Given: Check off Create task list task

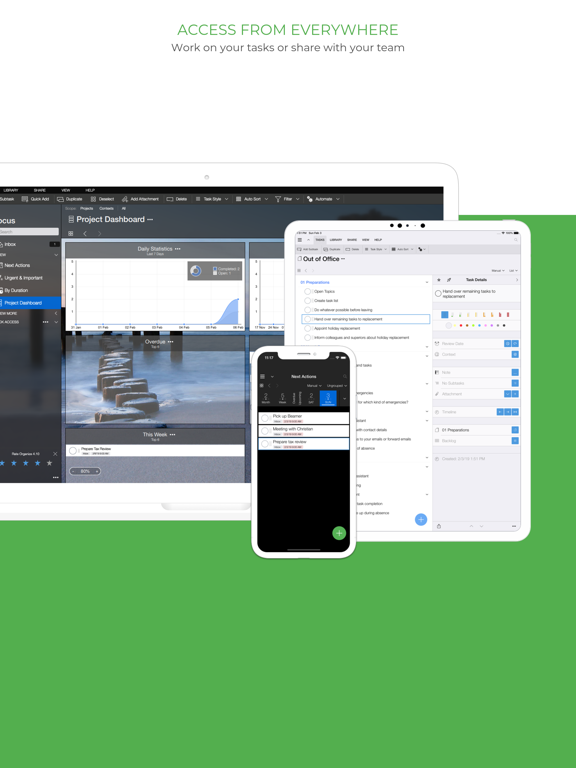Looking at the screenshot, I should [x=308, y=301].
